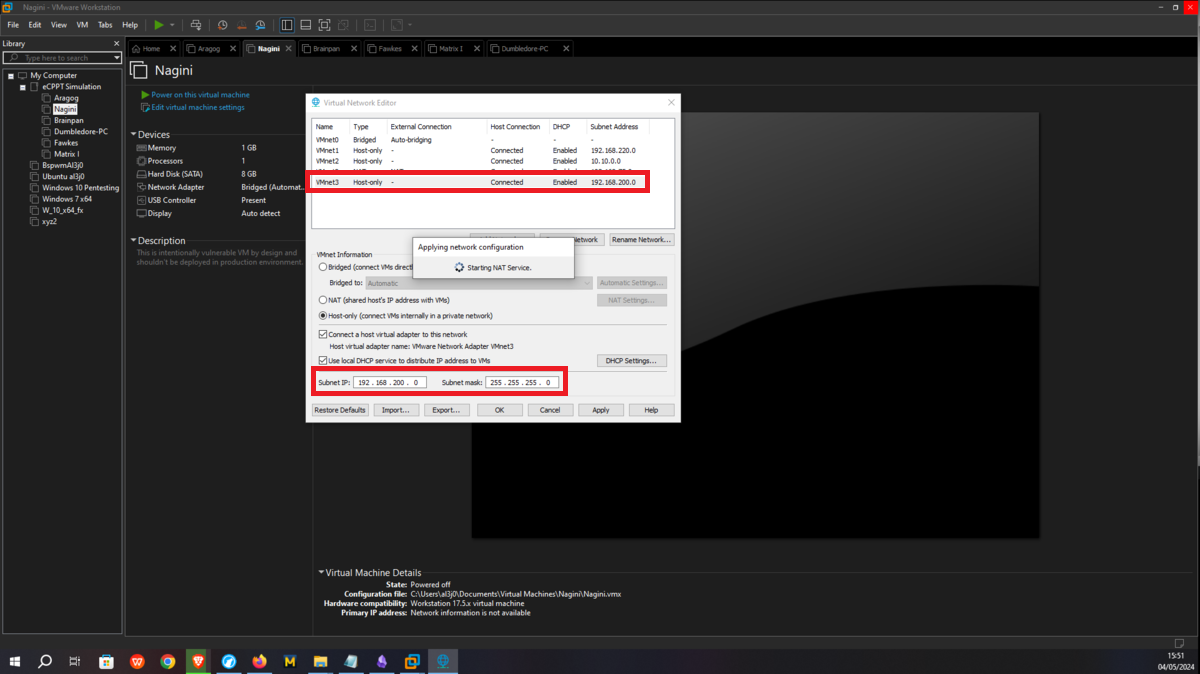Click Revert to snapshot toolbar icon

click(x=241, y=24)
